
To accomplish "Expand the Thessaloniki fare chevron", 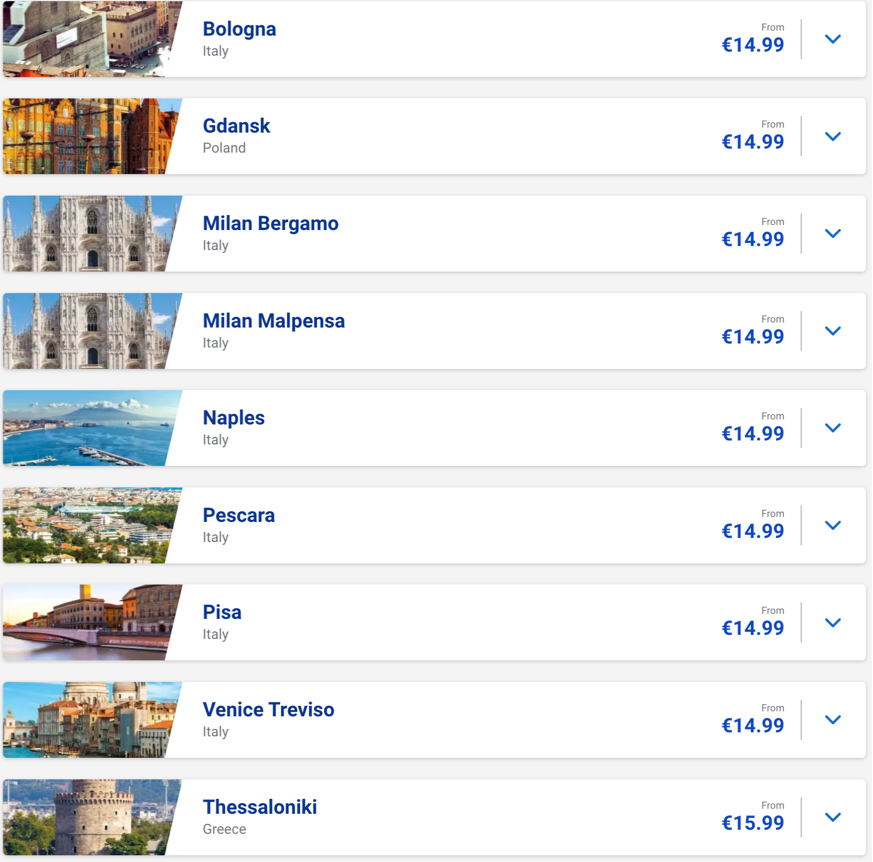I will (832, 817).
